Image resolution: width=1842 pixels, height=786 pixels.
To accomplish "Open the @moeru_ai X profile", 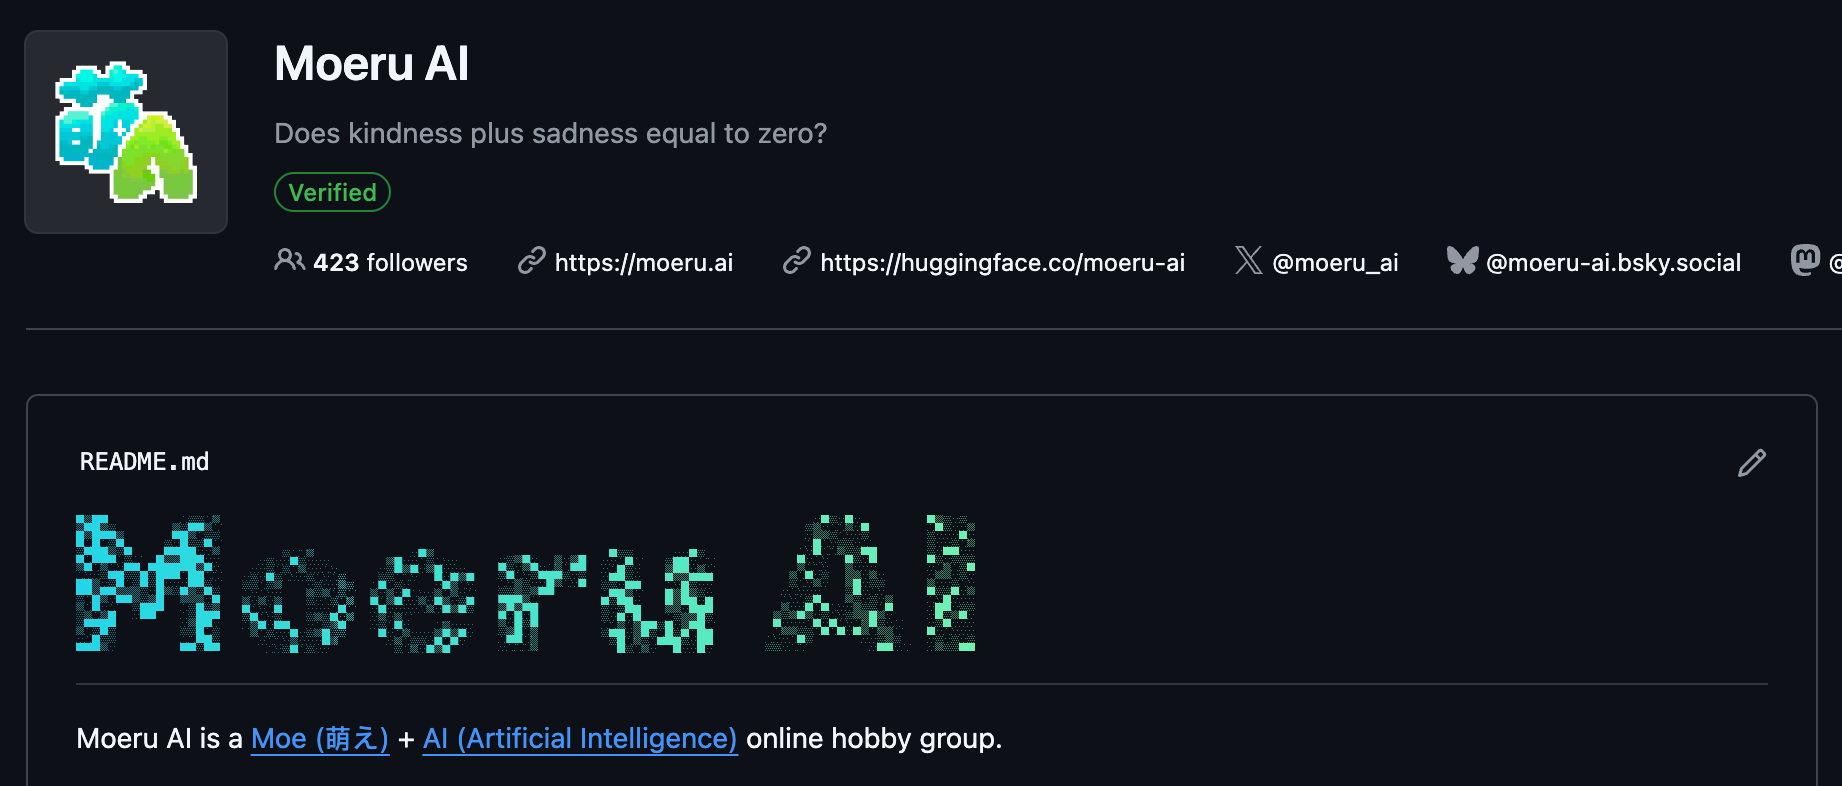I will tap(1335, 263).
